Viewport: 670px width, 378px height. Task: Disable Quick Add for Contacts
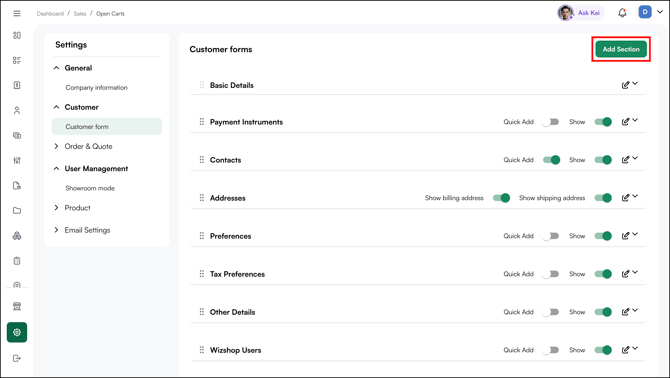point(551,160)
